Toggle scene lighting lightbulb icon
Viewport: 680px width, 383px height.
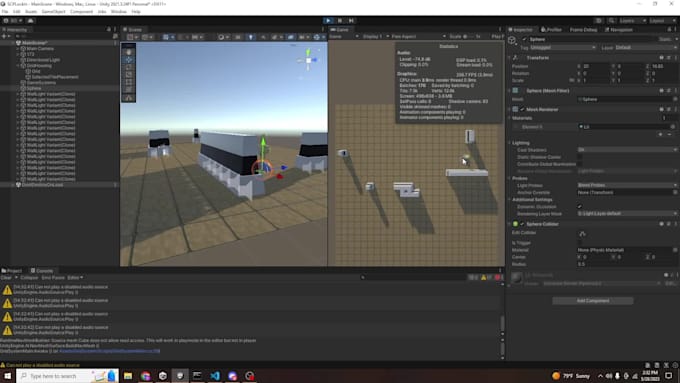(x=251, y=37)
